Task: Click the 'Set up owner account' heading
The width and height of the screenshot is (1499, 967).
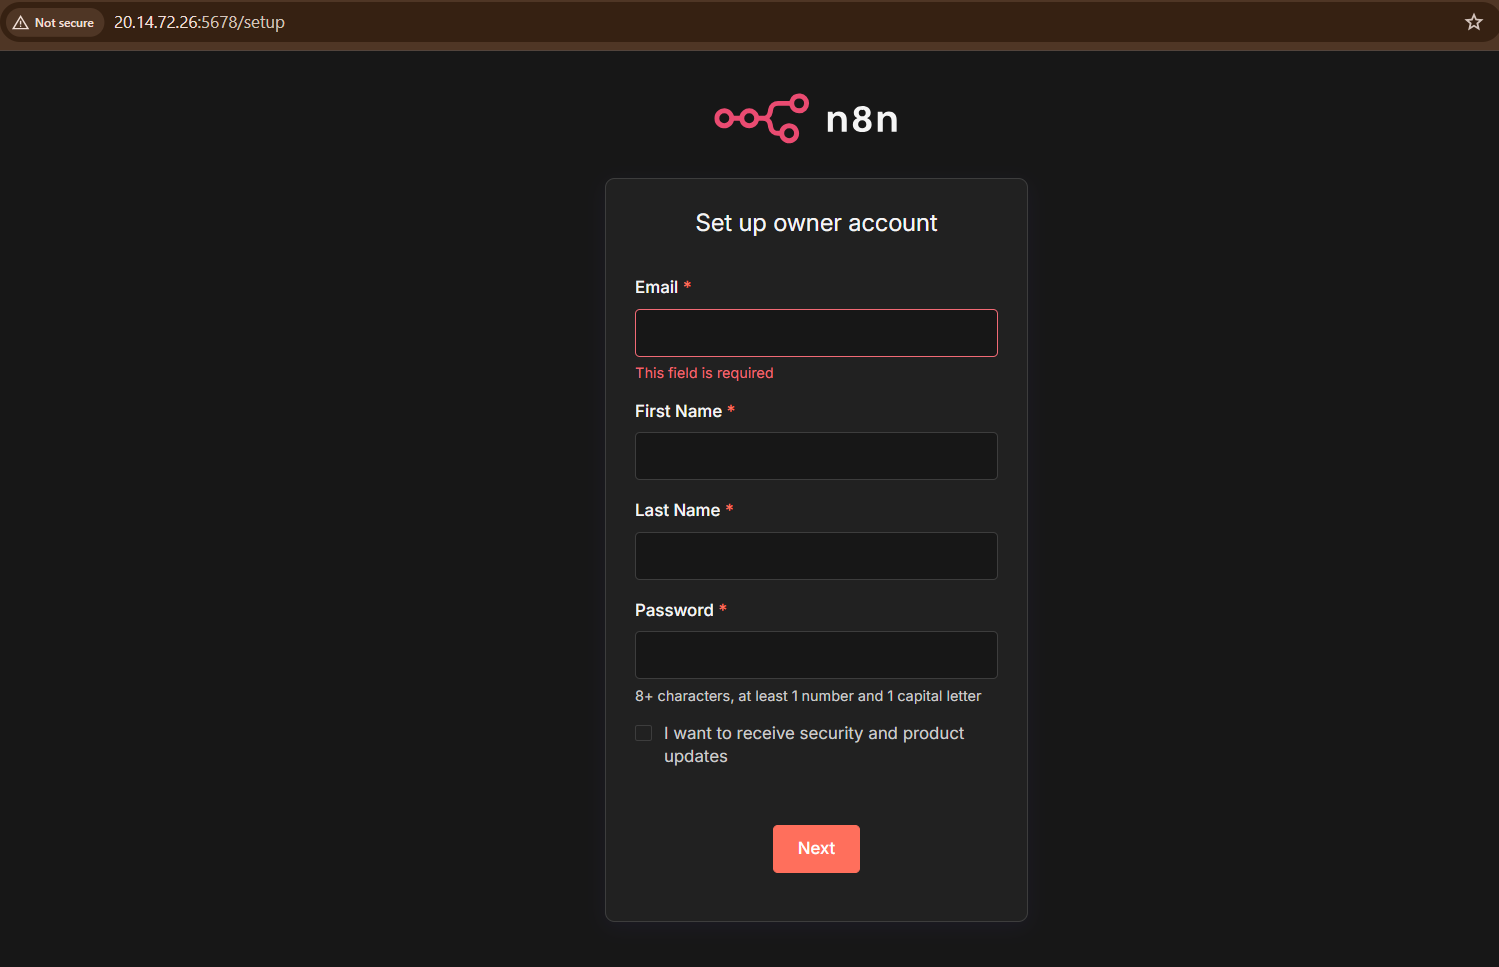Action: (816, 223)
